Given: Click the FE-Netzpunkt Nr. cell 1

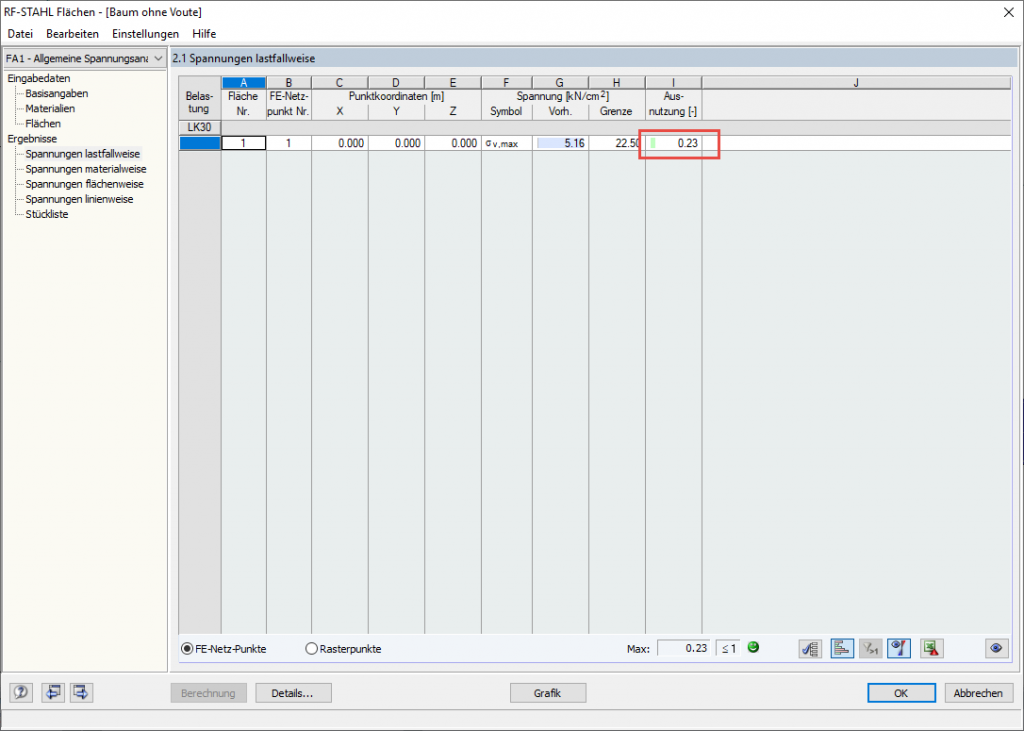Looking at the screenshot, I should [x=289, y=143].
